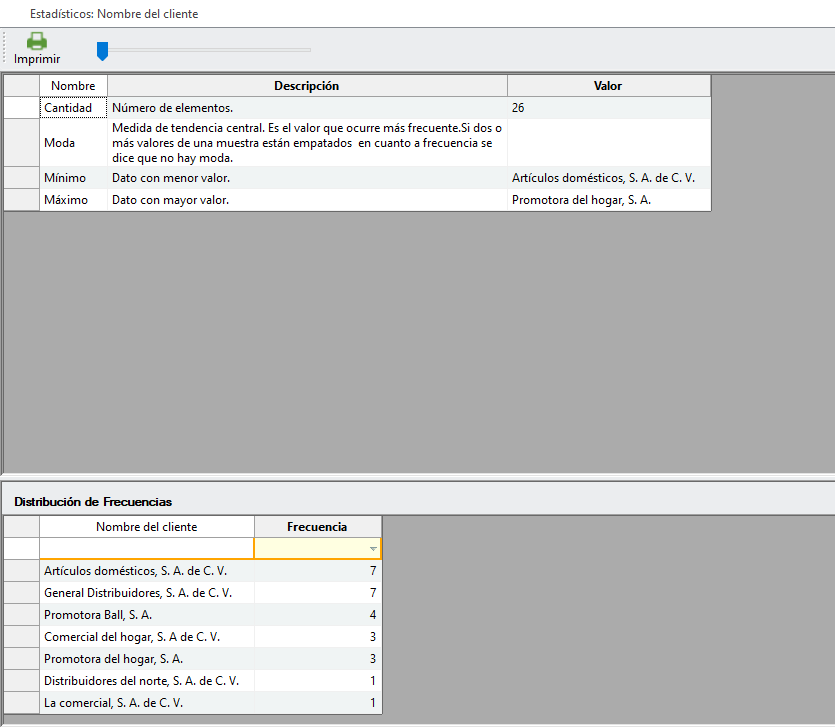Click the Imprimir printer icon
835x728 pixels.
tap(37, 42)
